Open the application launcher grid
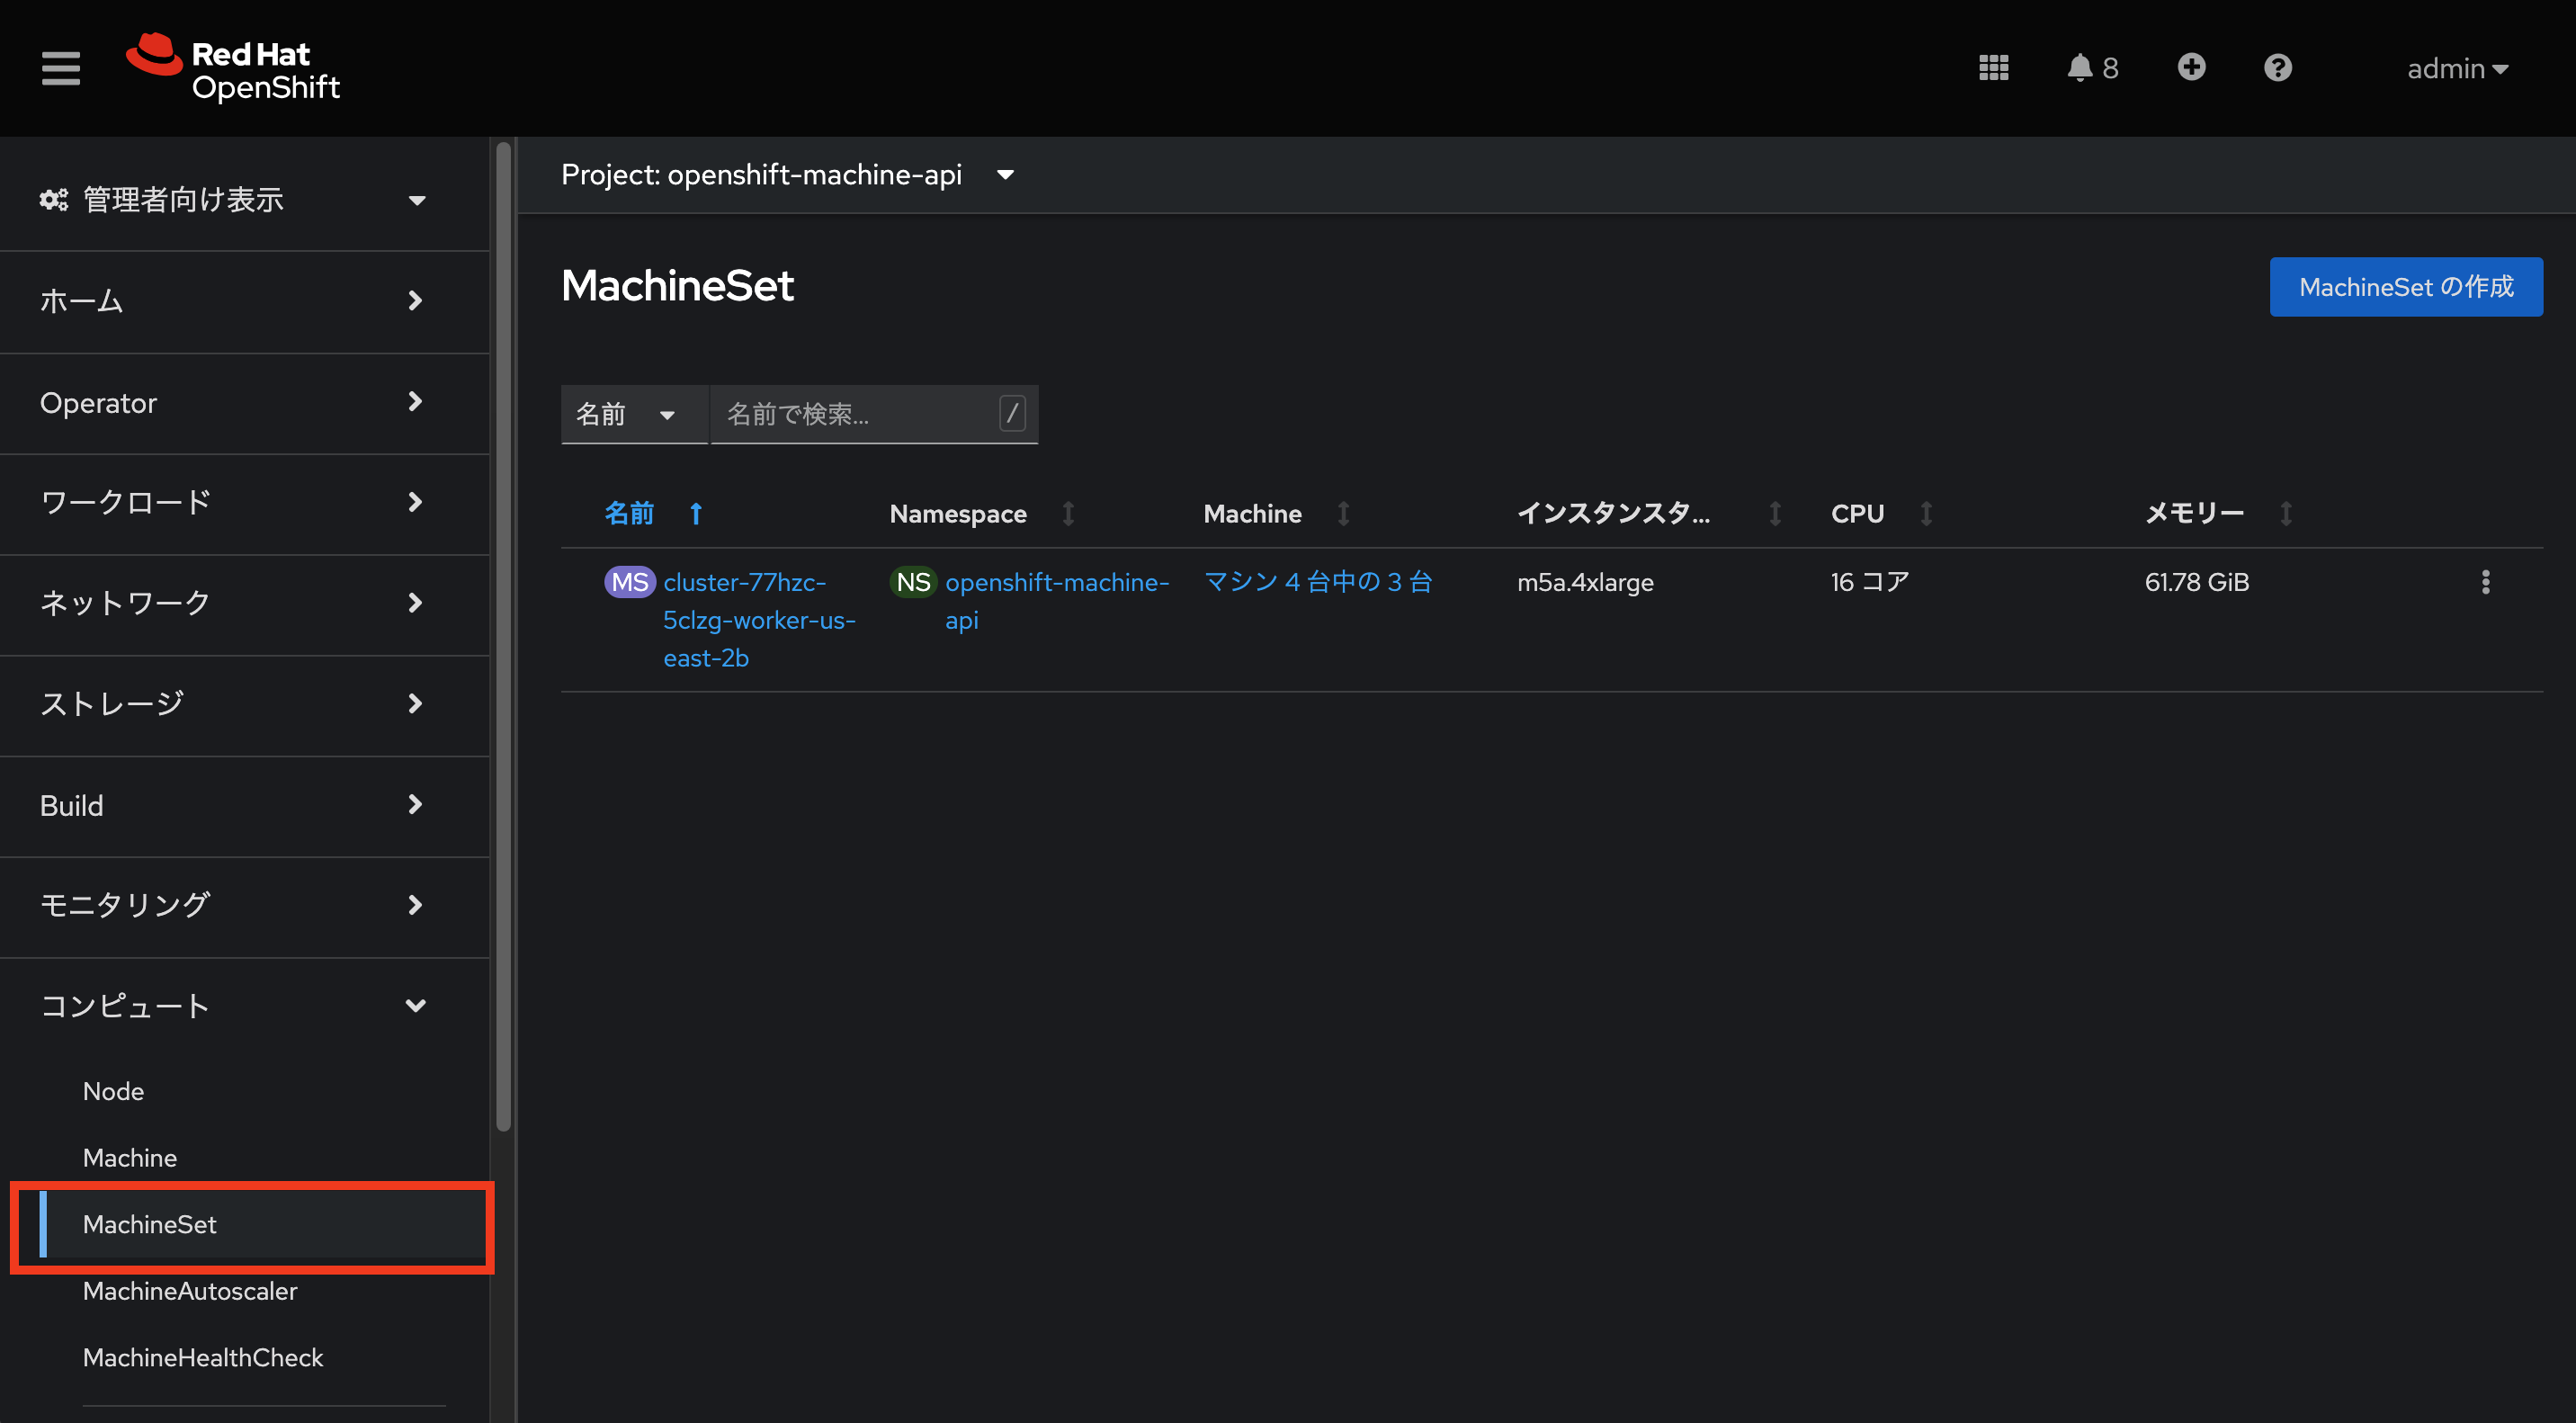Screen dimensions: 2576x1423 click(1993, 68)
